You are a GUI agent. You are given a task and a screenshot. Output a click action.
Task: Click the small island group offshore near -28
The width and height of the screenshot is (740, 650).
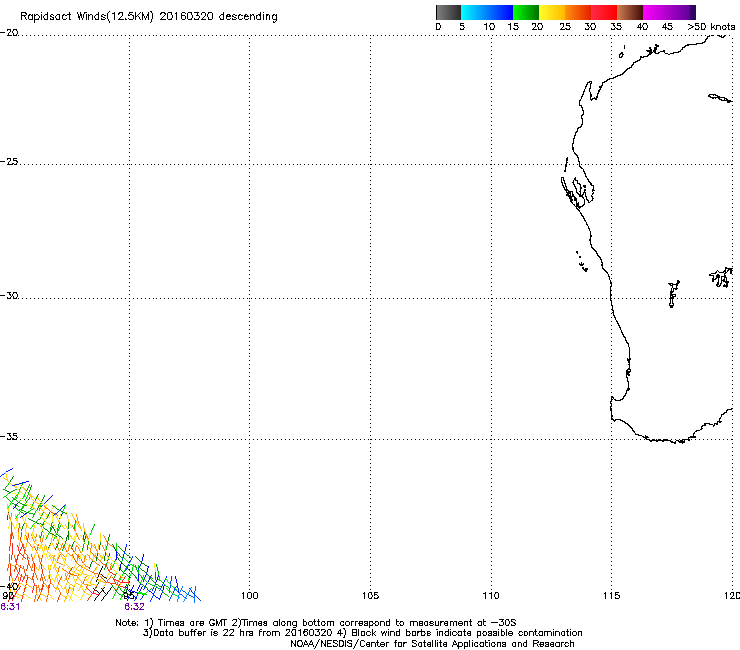pyautogui.click(x=582, y=262)
